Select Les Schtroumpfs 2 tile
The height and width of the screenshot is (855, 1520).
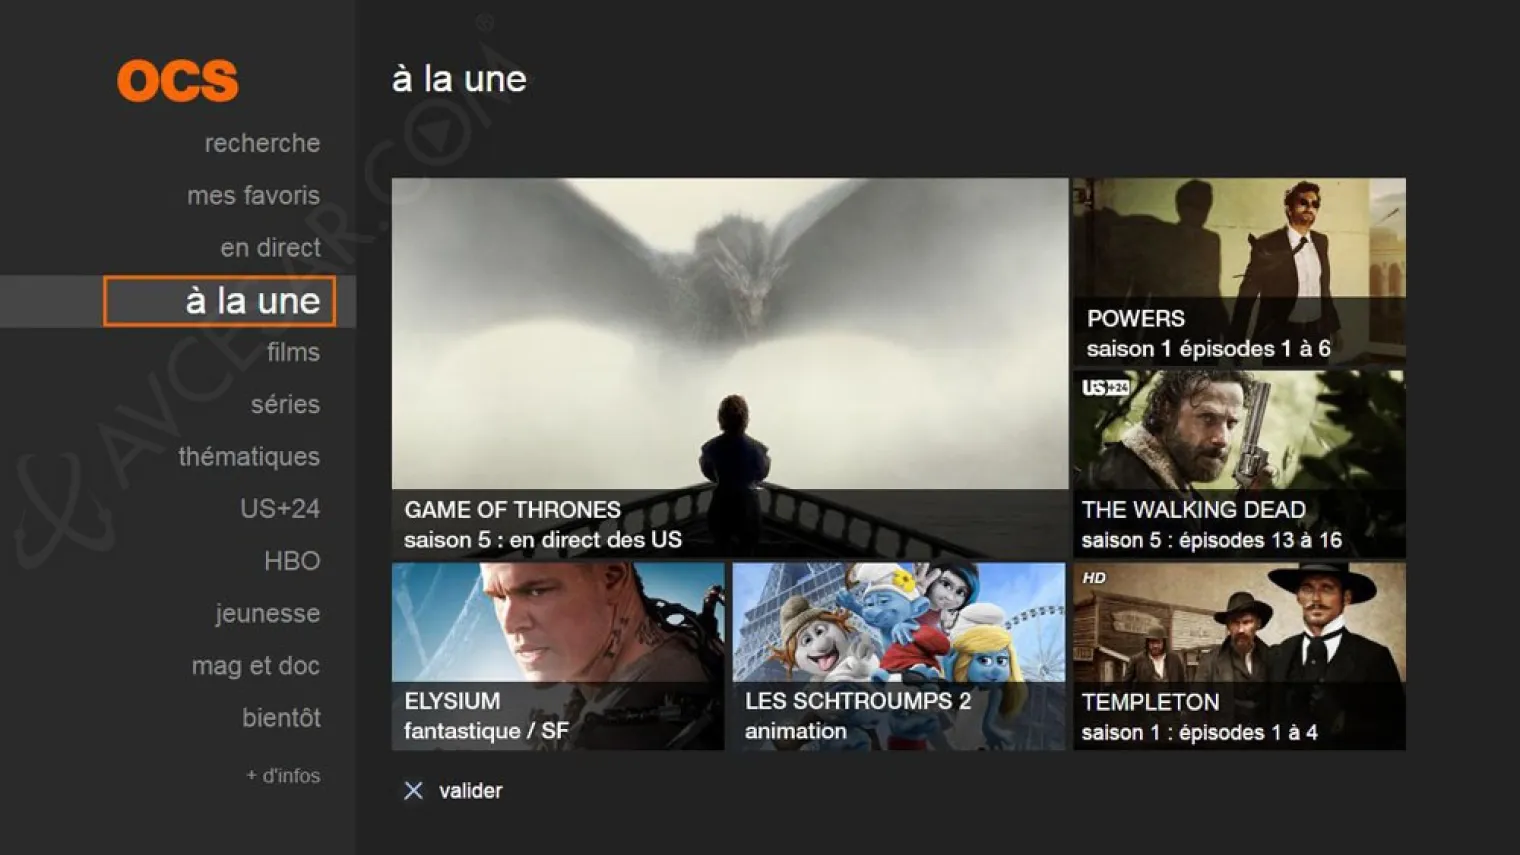(x=898, y=656)
